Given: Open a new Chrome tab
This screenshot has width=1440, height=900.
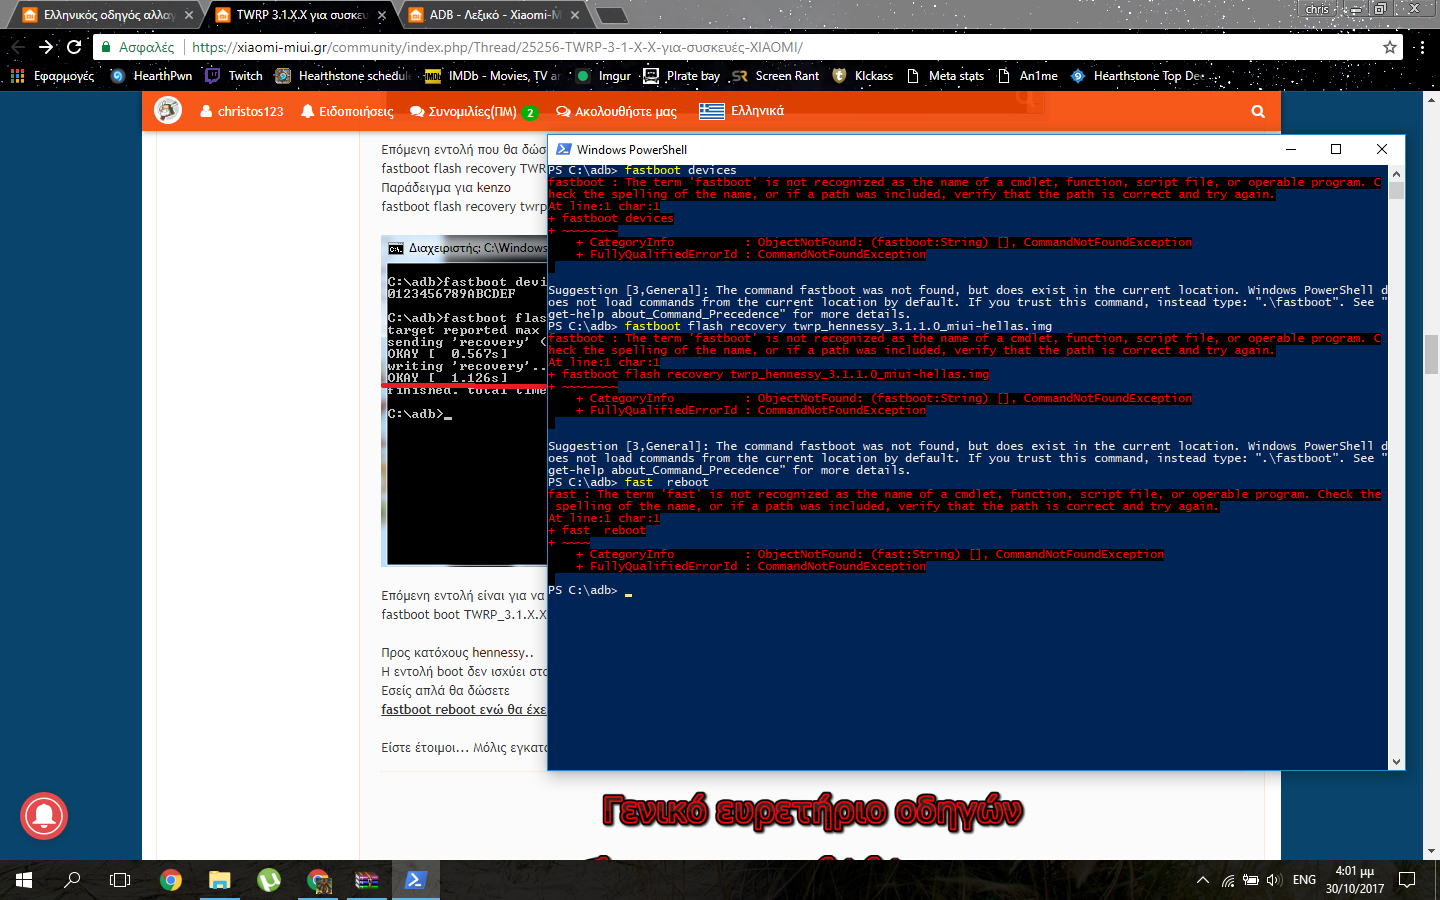Looking at the screenshot, I should click(612, 15).
